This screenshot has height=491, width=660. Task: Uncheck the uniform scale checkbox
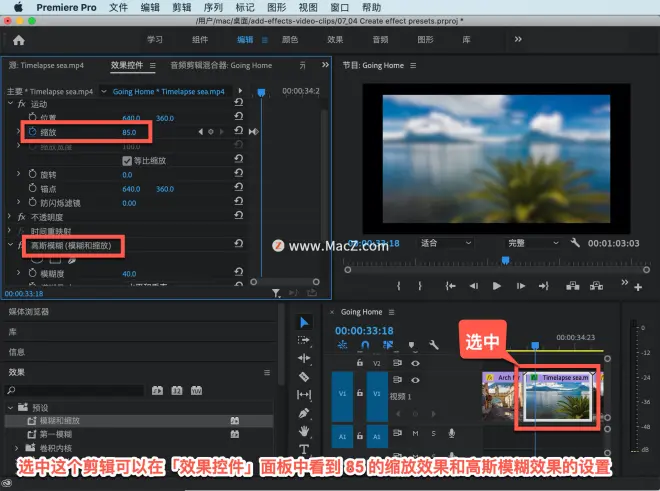click(x=127, y=160)
